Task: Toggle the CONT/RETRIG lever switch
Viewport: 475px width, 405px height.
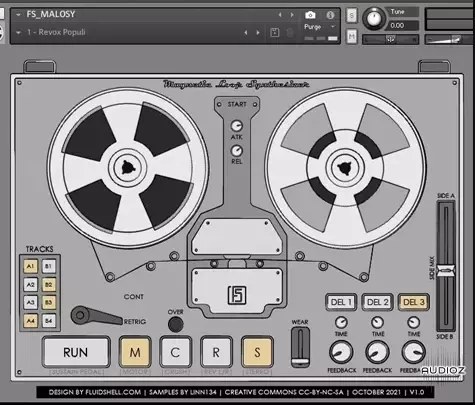Action: pyautogui.click(x=96, y=315)
